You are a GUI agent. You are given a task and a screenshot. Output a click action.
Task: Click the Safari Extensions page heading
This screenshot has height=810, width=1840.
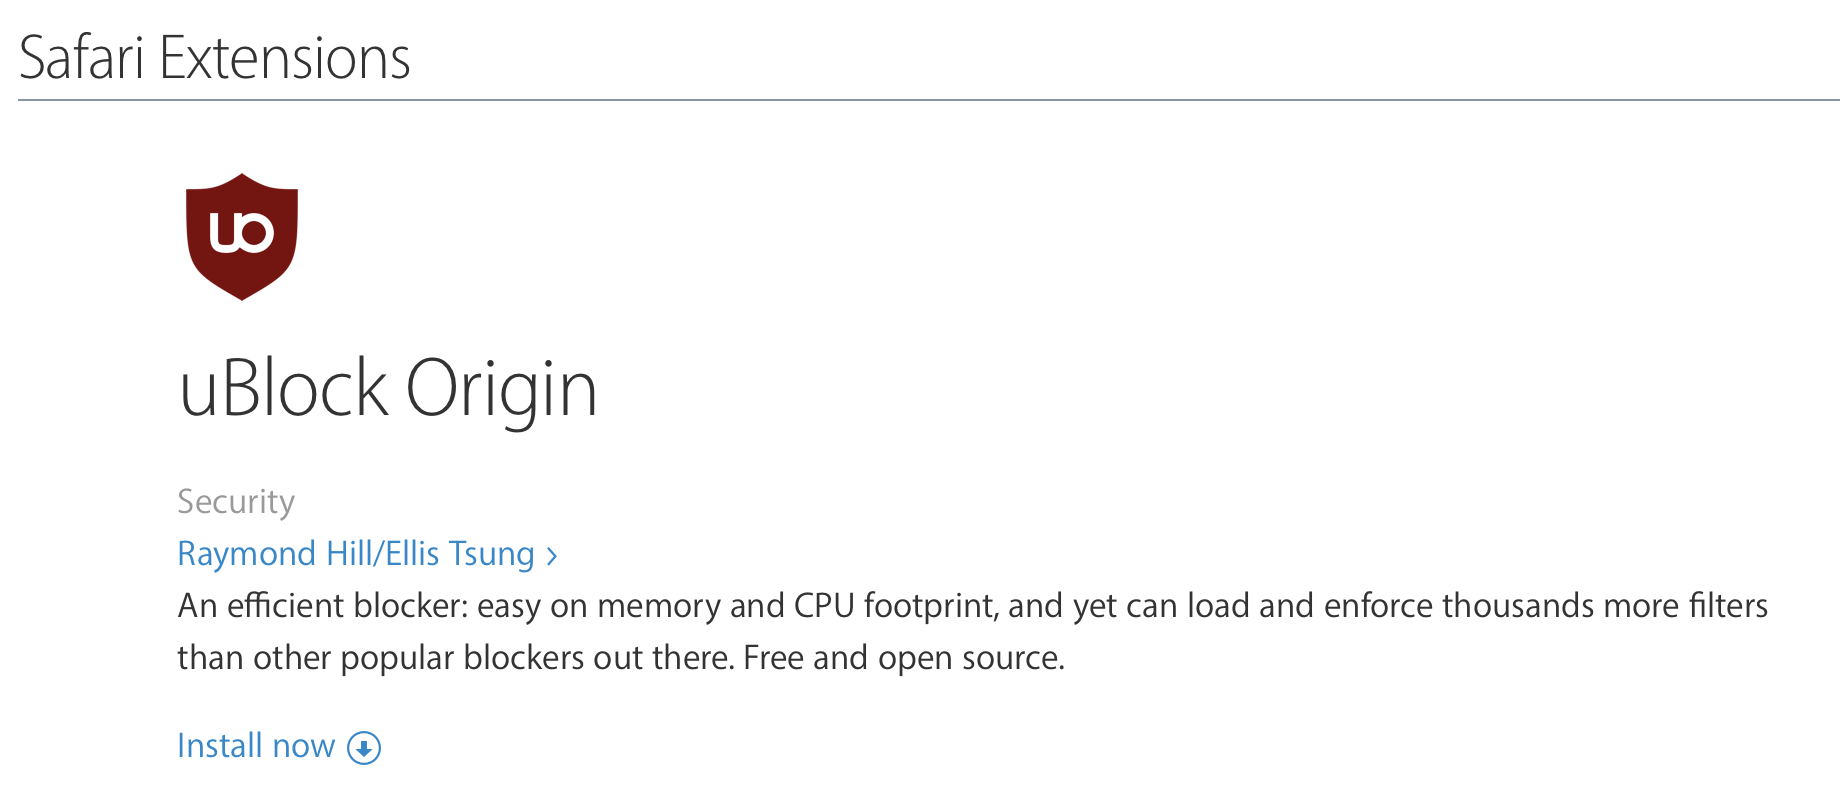[x=215, y=58]
